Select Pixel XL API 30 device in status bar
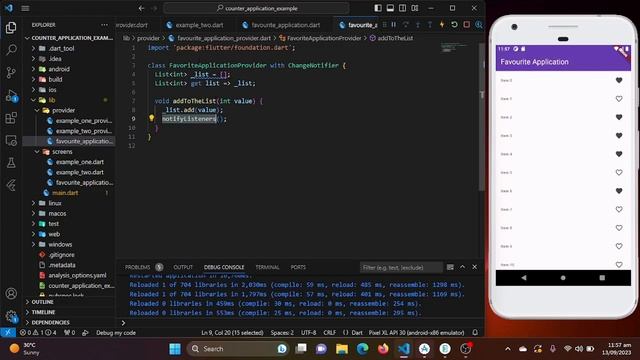The height and width of the screenshot is (360, 640). click(x=416, y=333)
